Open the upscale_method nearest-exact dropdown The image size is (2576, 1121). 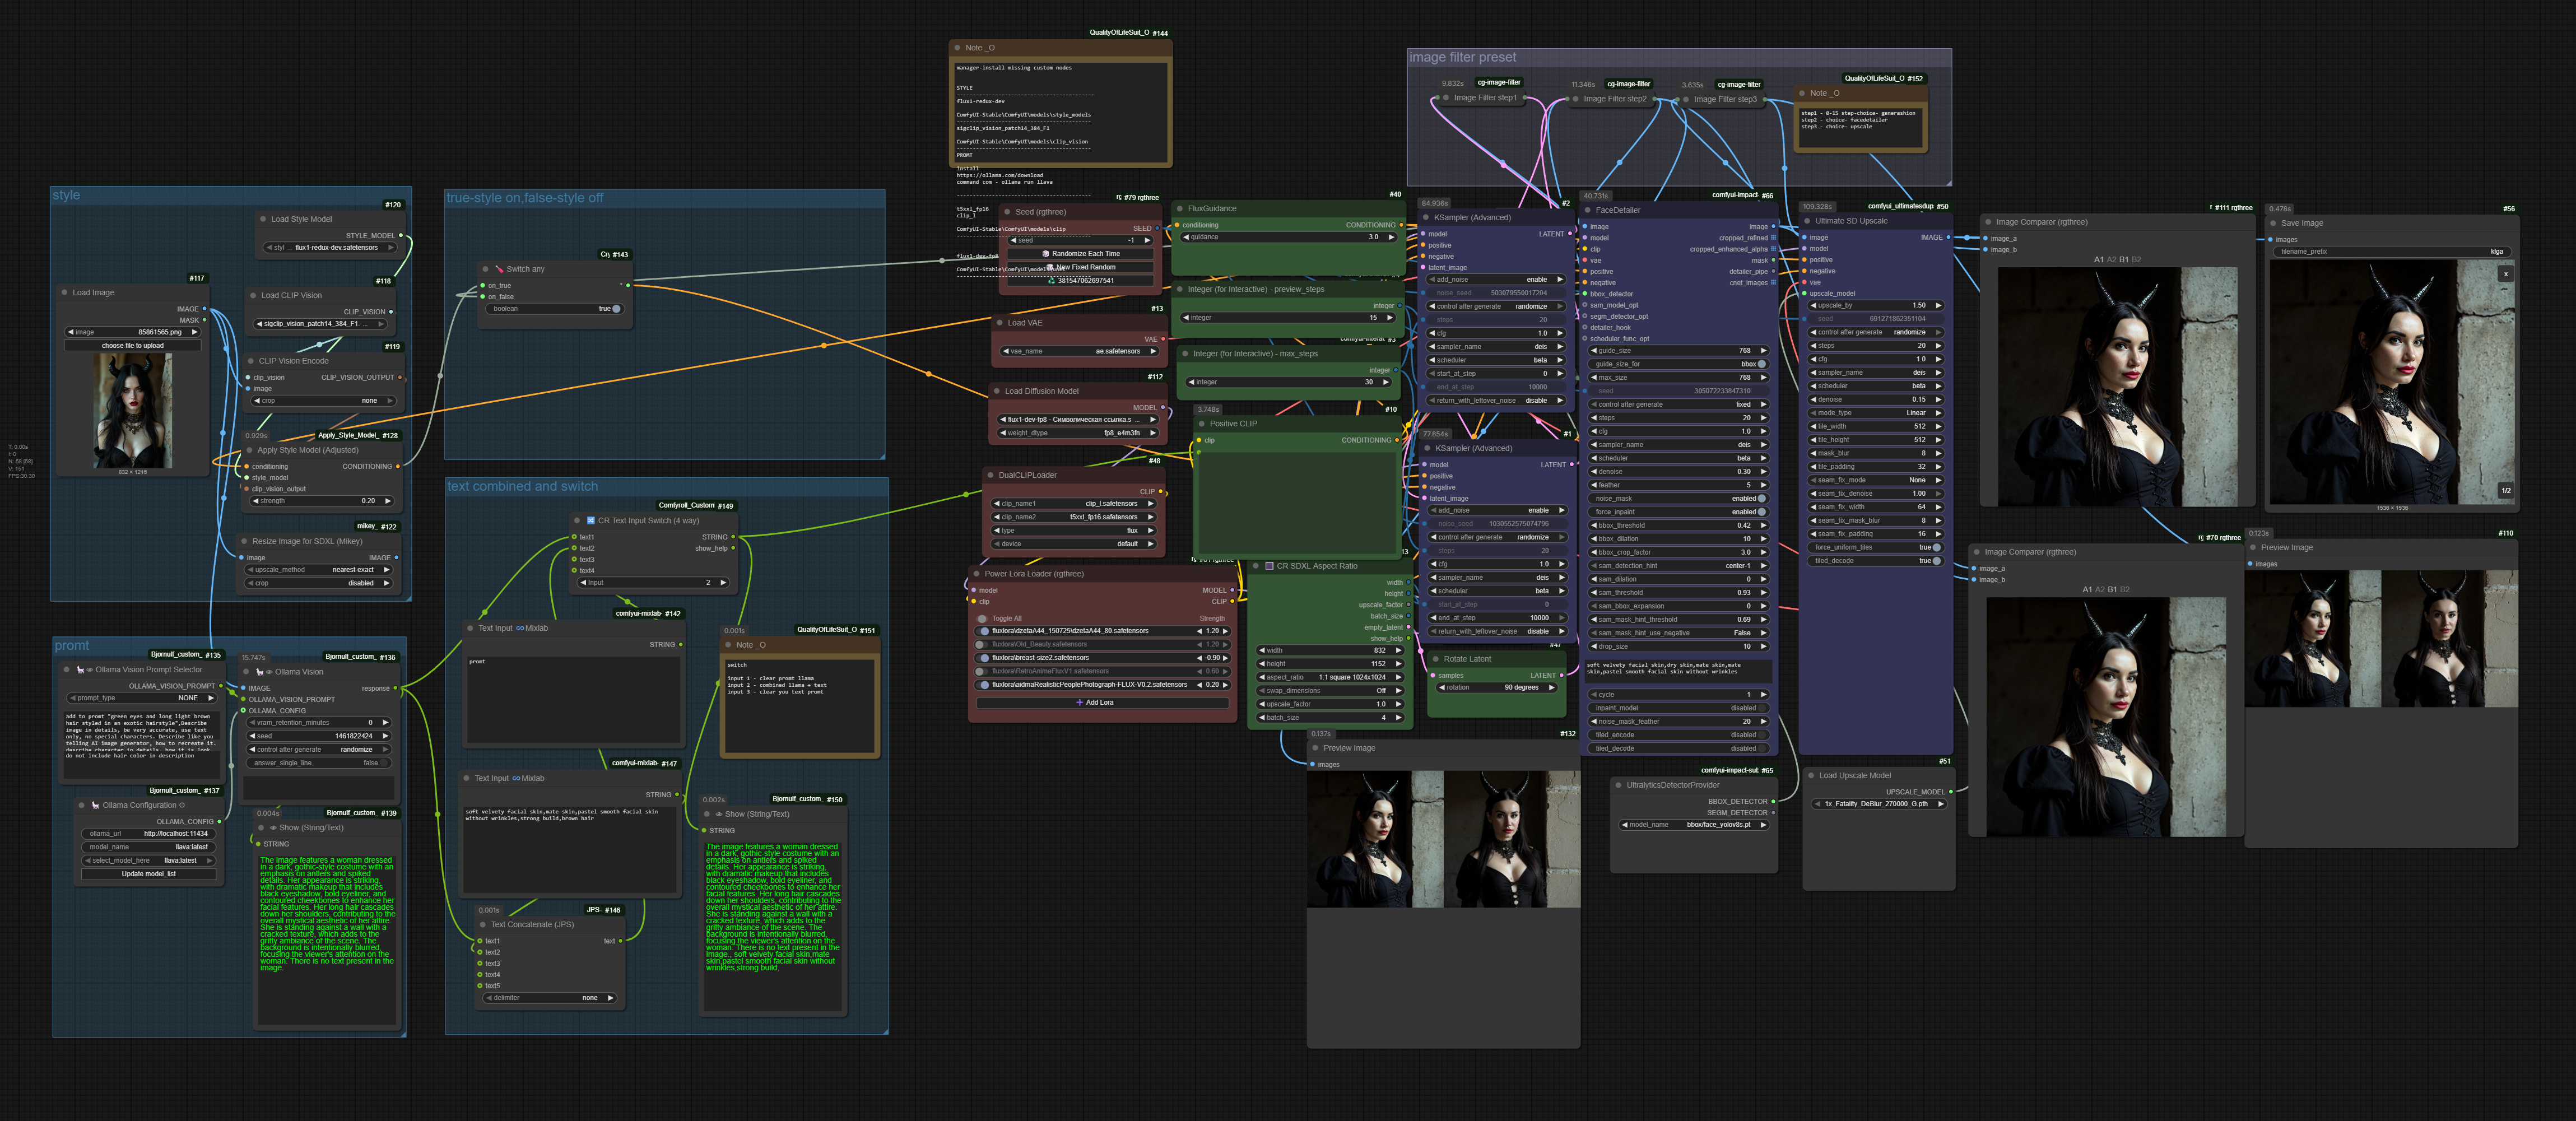pyautogui.click(x=319, y=570)
